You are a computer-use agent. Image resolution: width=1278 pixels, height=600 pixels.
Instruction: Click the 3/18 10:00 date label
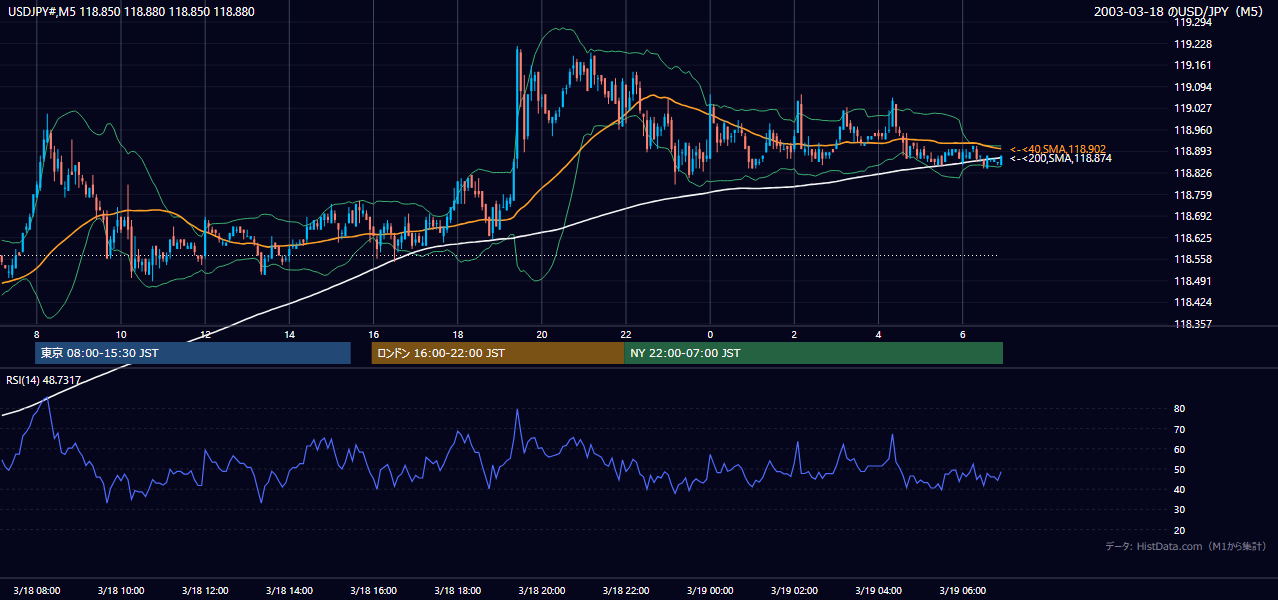pyautogui.click(x=120, y=590)
